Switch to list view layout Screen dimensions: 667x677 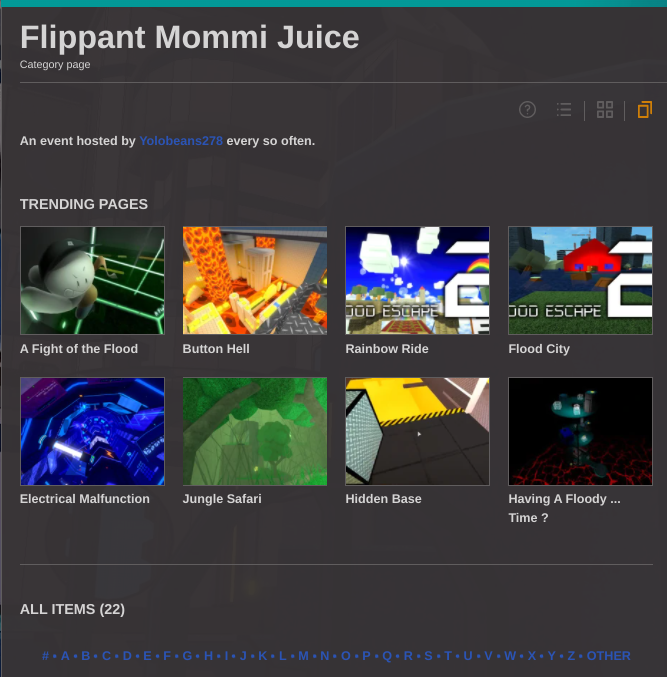click(564, 110)
